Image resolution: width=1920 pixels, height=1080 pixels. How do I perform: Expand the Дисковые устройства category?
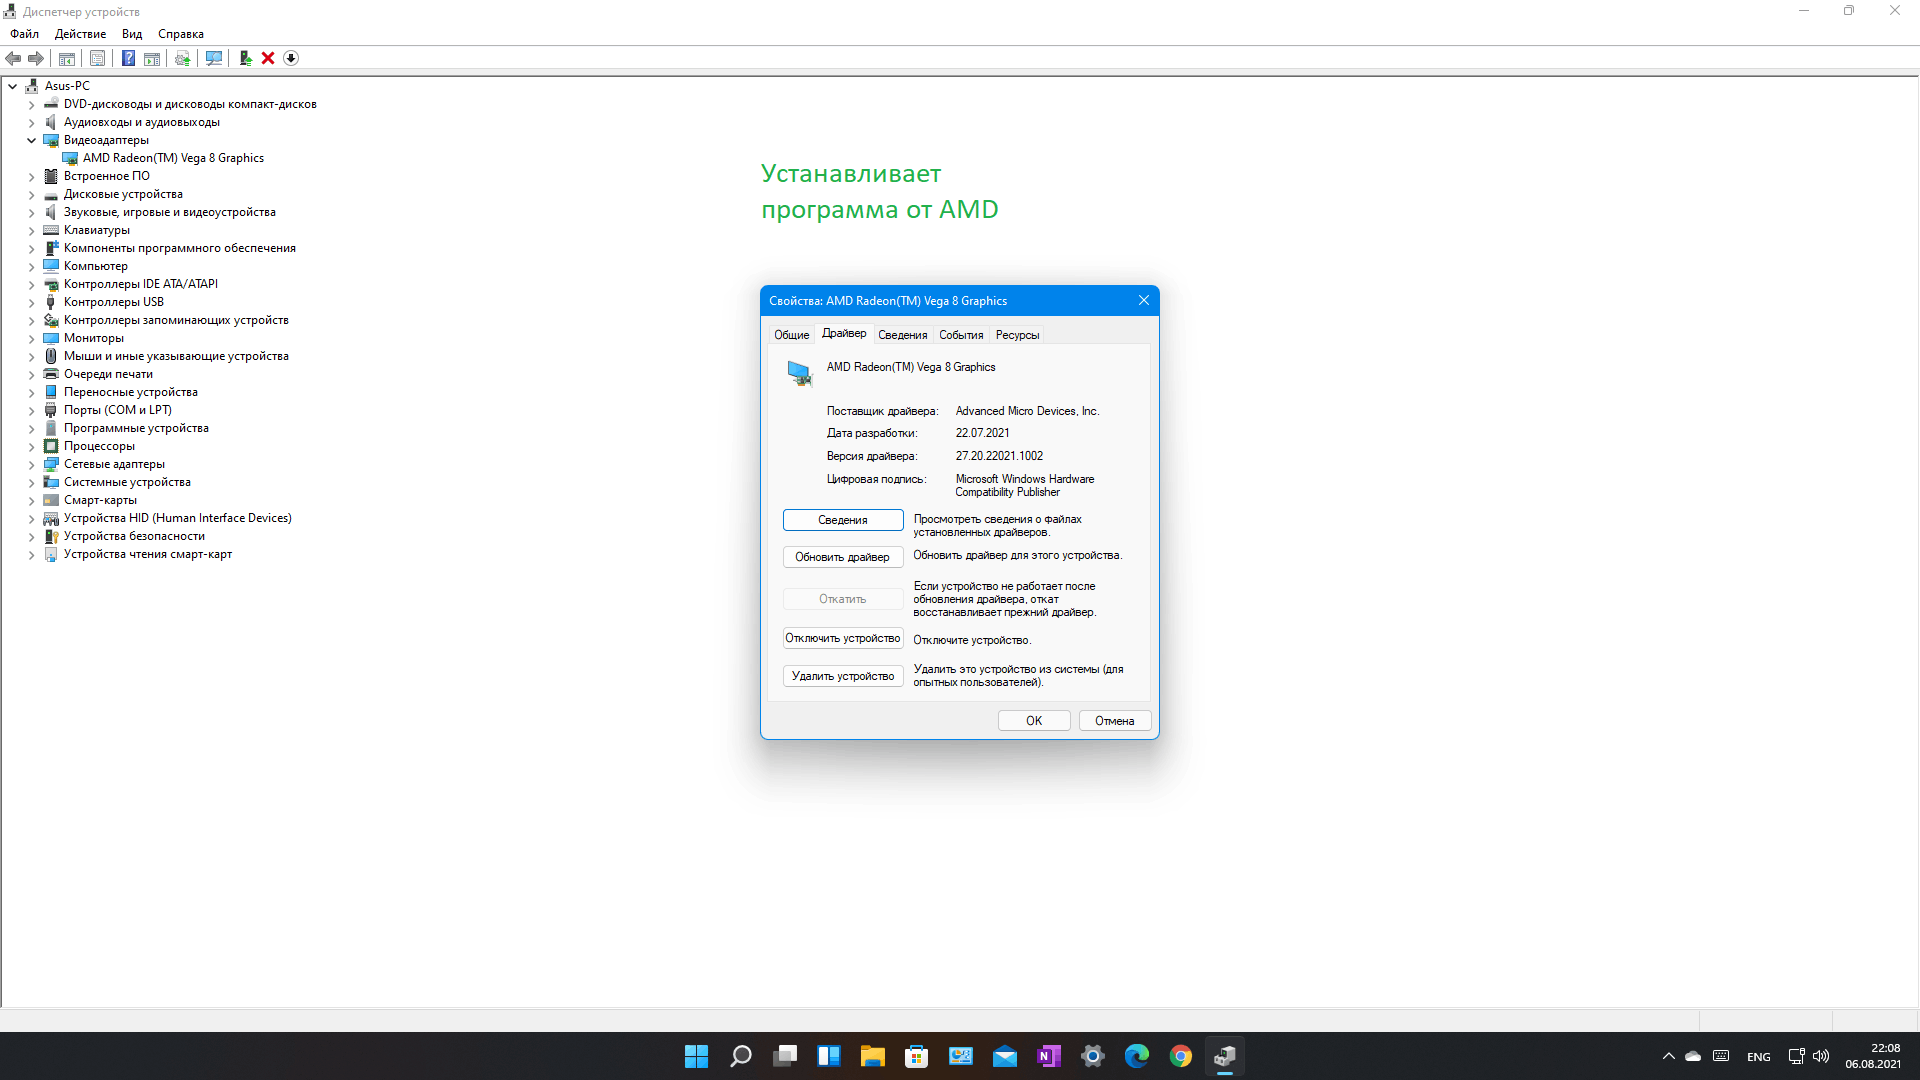(x=31, y=194)
